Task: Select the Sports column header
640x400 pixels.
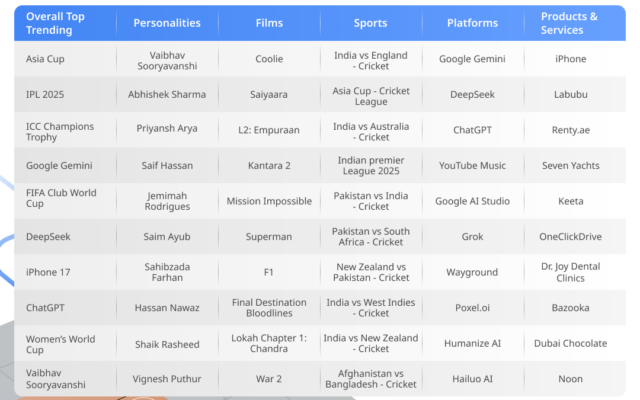Action: coord(370,22)
